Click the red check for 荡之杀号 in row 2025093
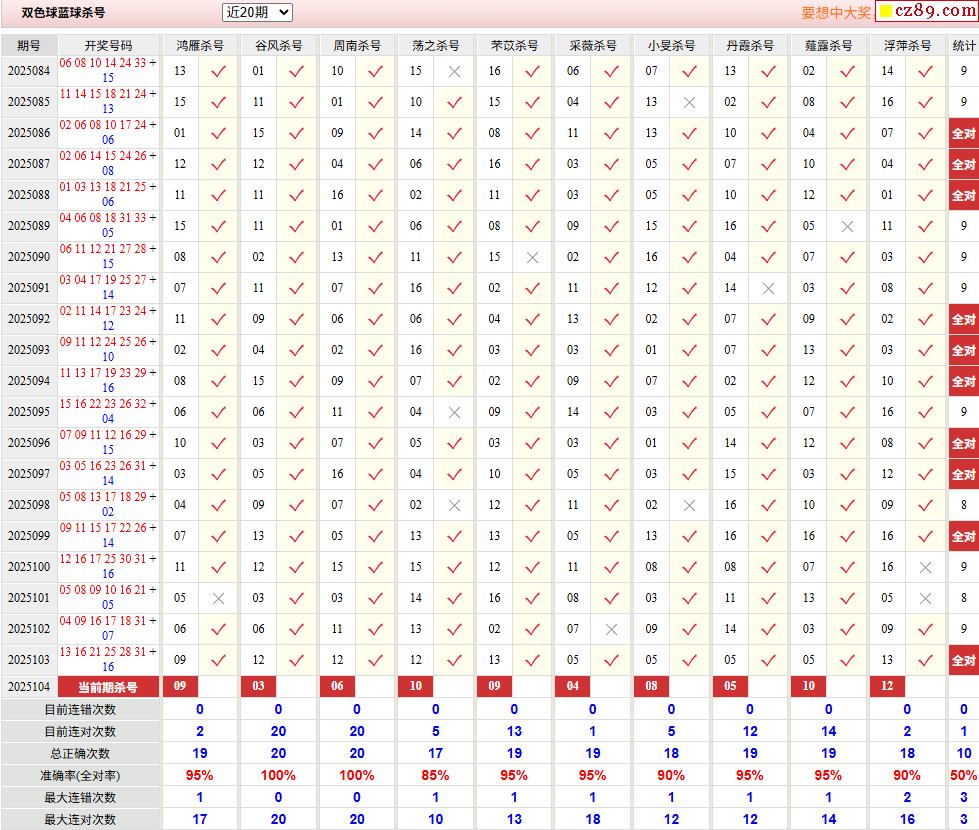 tap(455, 351)
